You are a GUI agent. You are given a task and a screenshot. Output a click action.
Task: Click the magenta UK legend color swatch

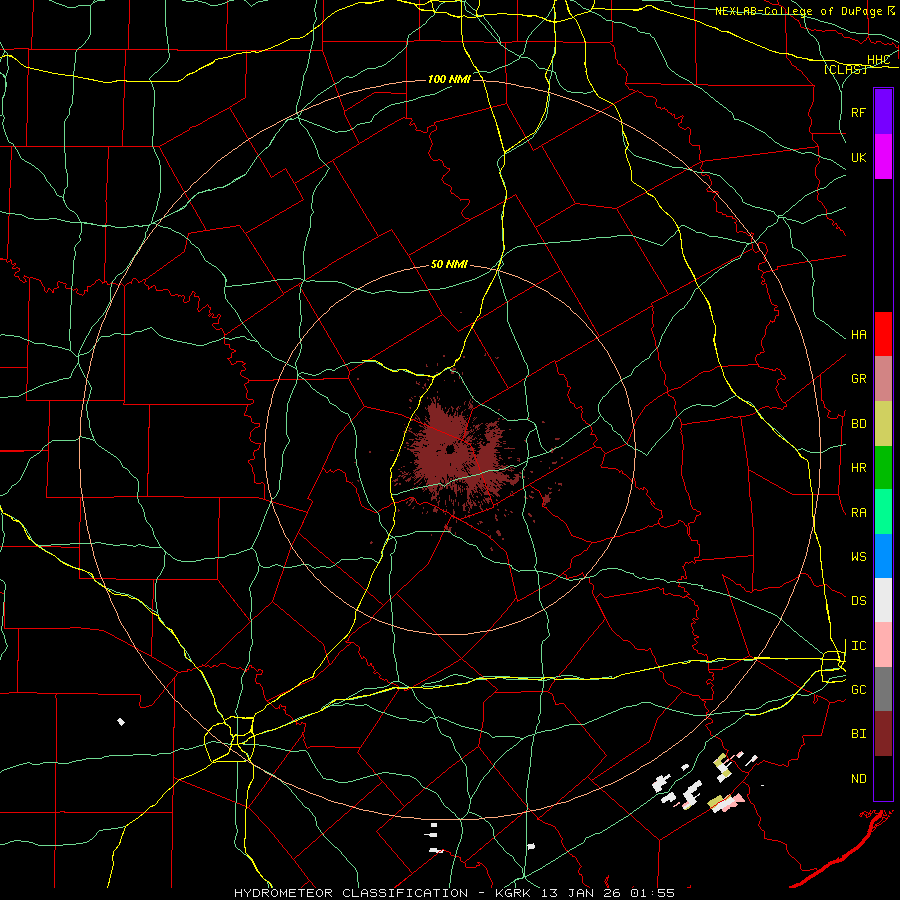883,157
